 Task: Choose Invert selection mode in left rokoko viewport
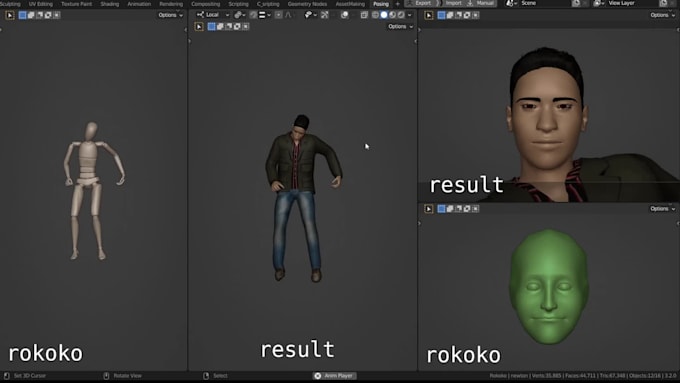pos(48,15)
